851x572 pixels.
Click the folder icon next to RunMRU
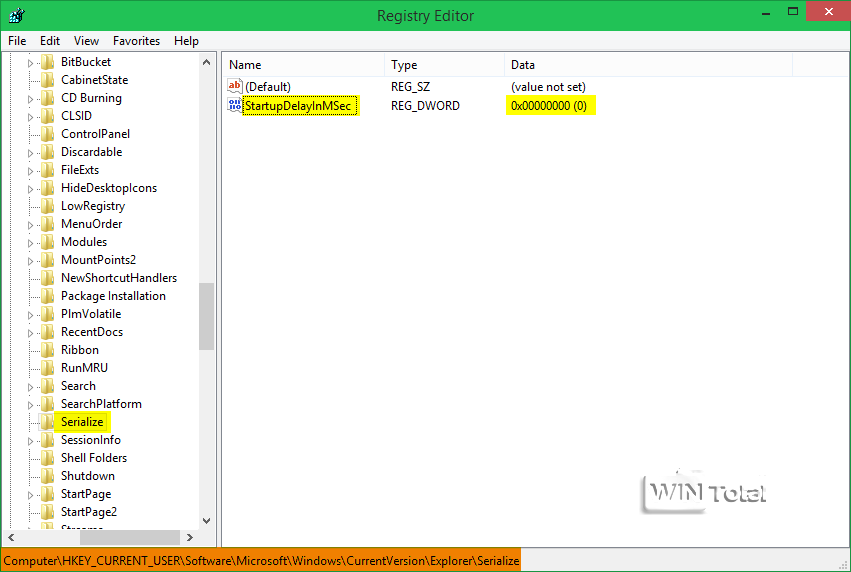(x=48, y=368)
